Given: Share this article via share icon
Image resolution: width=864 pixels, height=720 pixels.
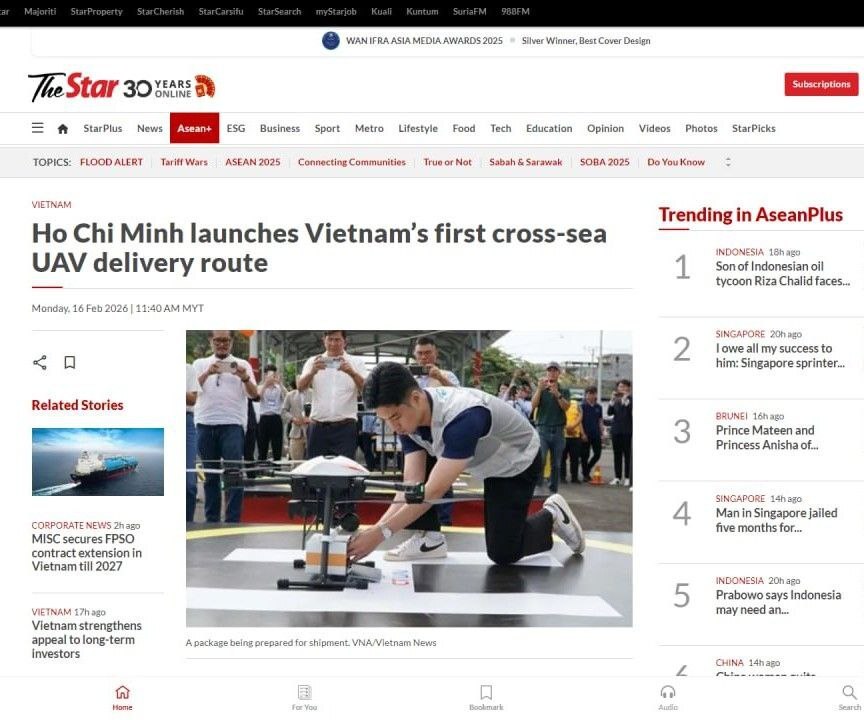Looking at the screenshot, I should [40, 362].
